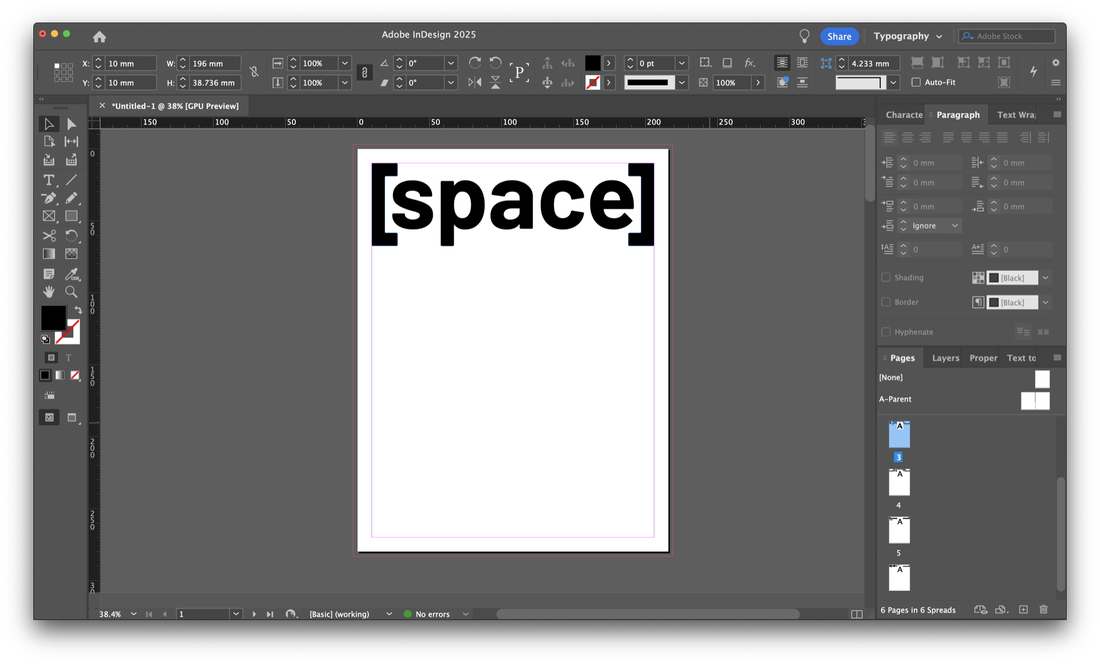The height and width of the screenshot is (664, 1100).
Task: Open the Typography workspace dropdown
Action: point(908,36)
